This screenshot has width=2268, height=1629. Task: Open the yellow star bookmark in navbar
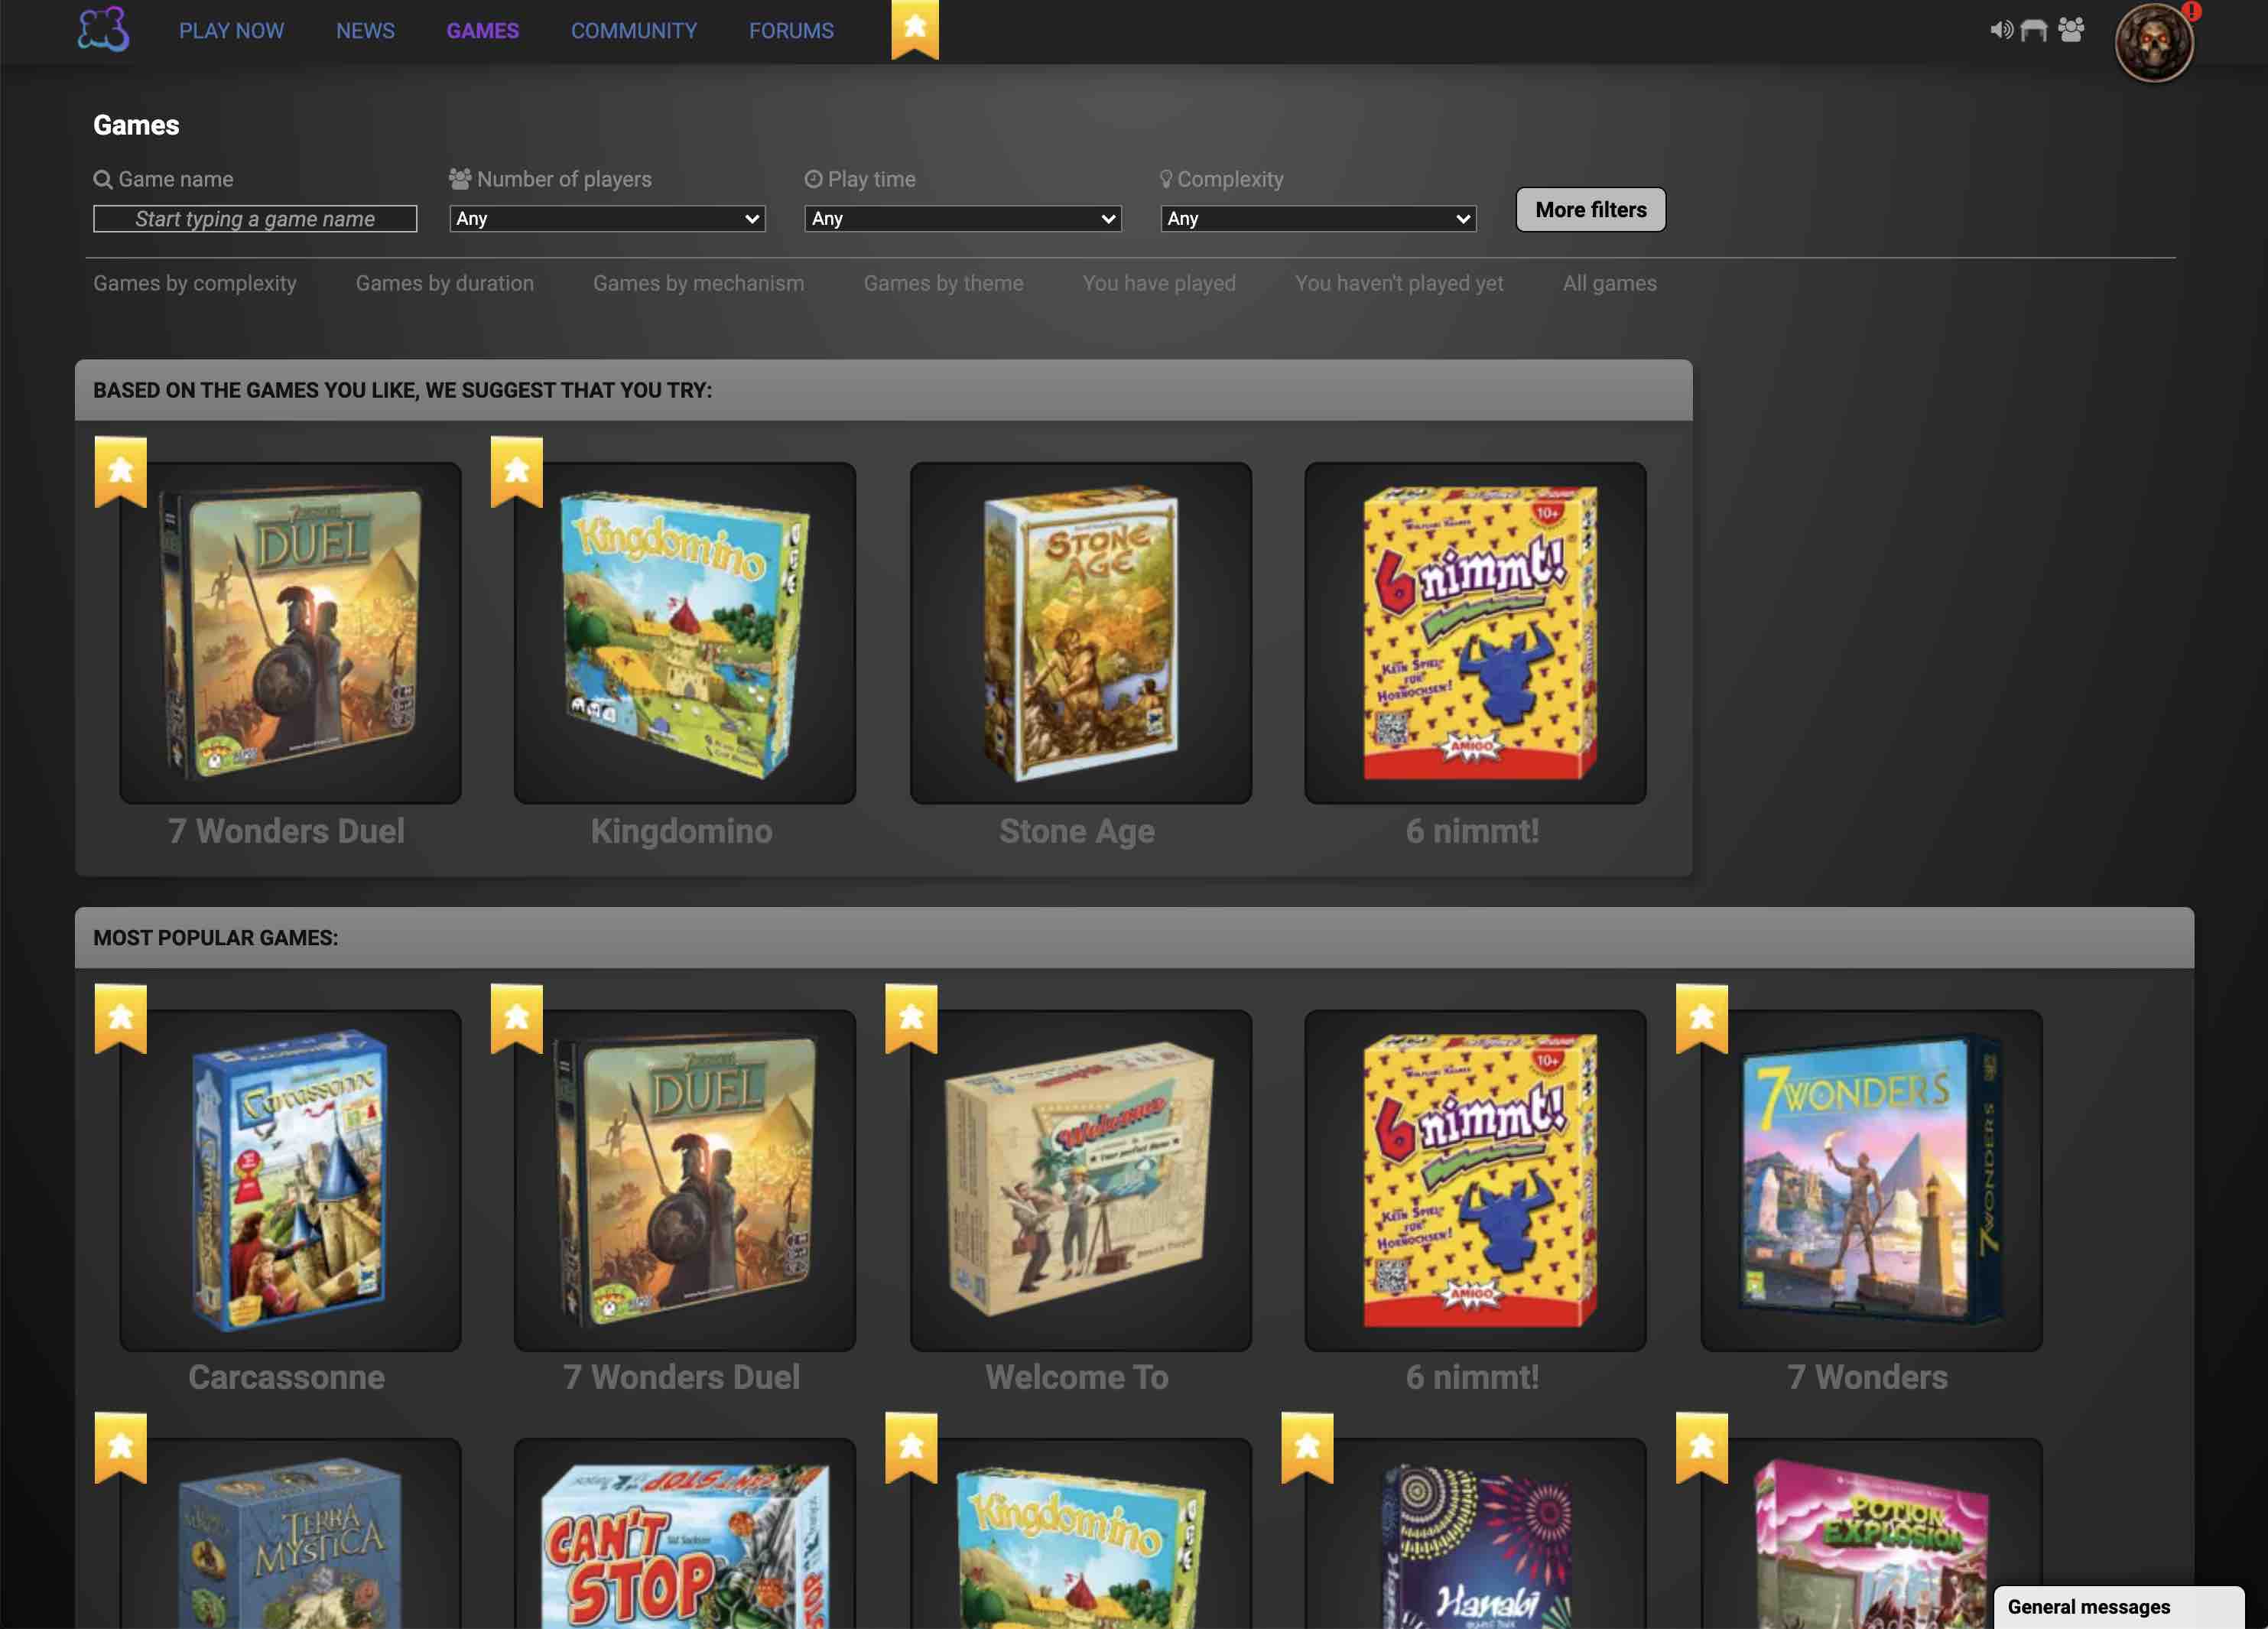click(x=915, y=29)
